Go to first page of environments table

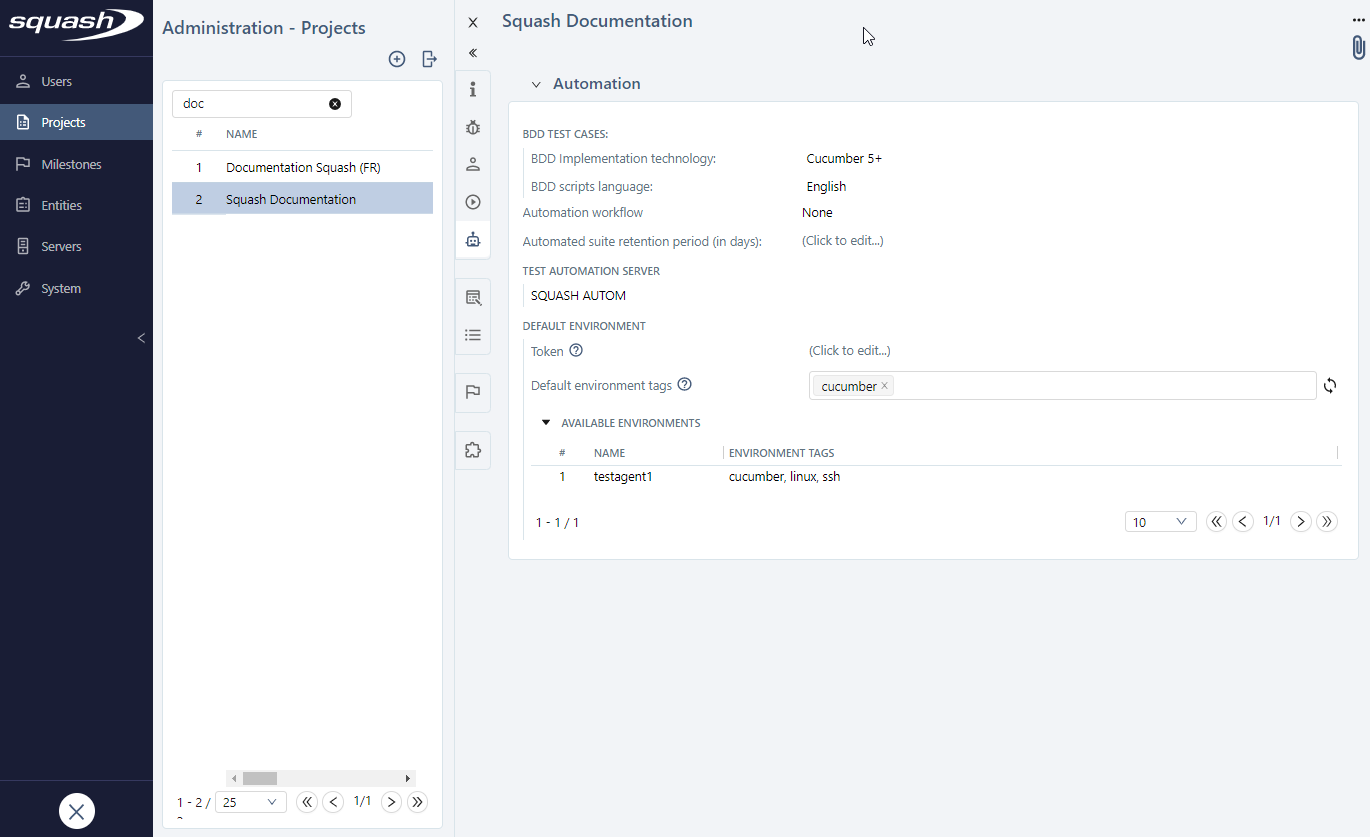(x=1216, y=521)
